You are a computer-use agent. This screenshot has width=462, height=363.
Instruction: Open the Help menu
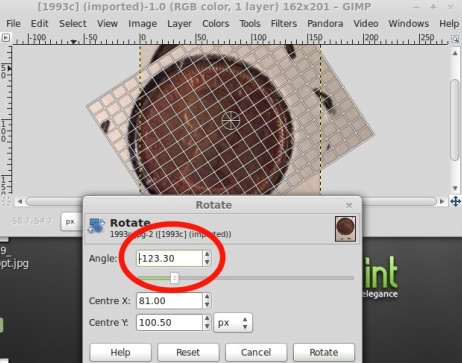pos(449,24)
